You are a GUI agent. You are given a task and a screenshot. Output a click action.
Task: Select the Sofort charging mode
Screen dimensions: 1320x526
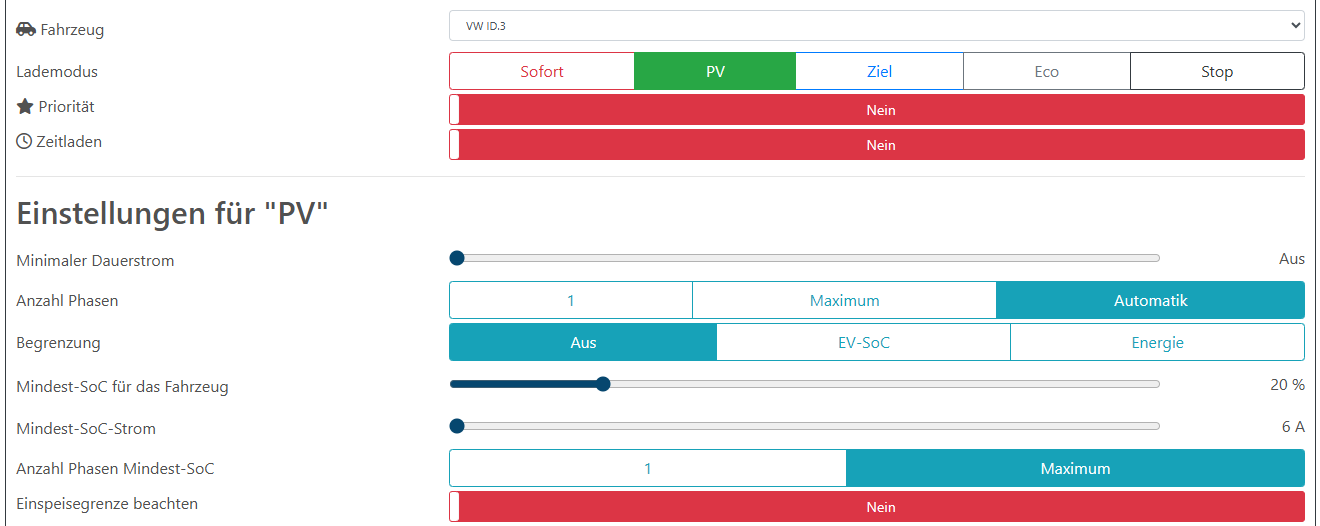coord(542,71)
